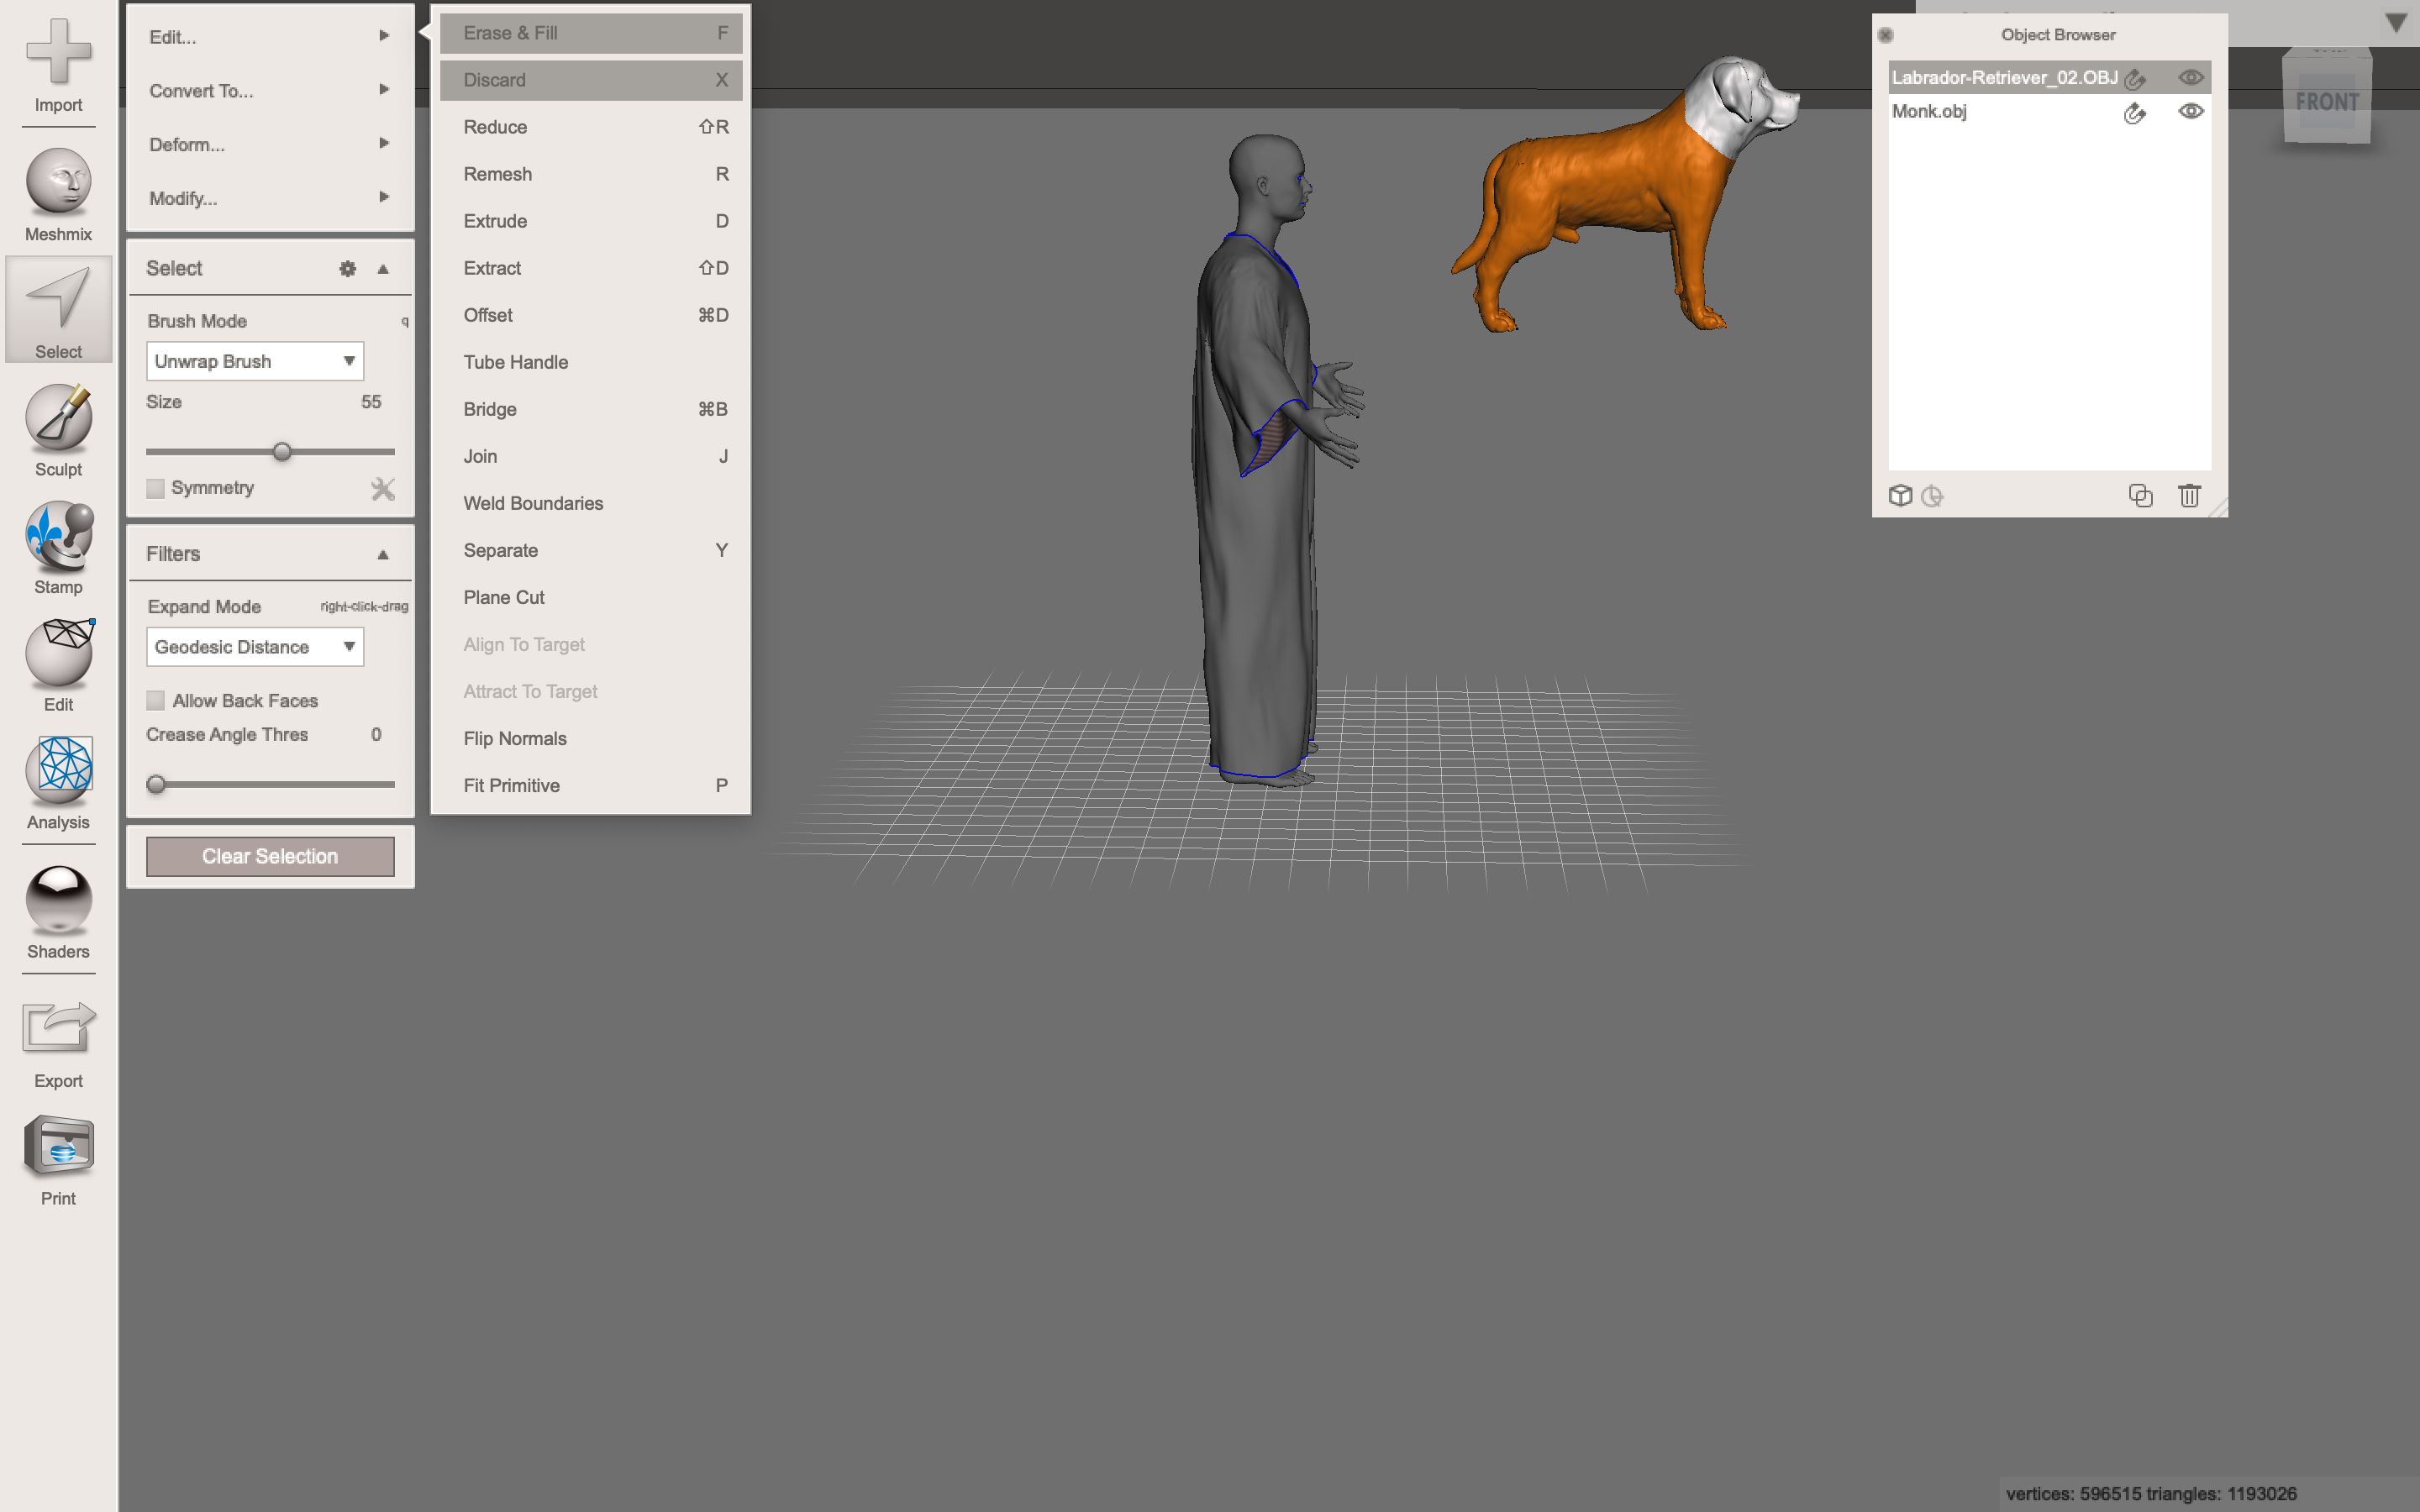
Task: Open the Geodesic Distance dropdown
Action: pyautogui.click(x=254, y=646)
